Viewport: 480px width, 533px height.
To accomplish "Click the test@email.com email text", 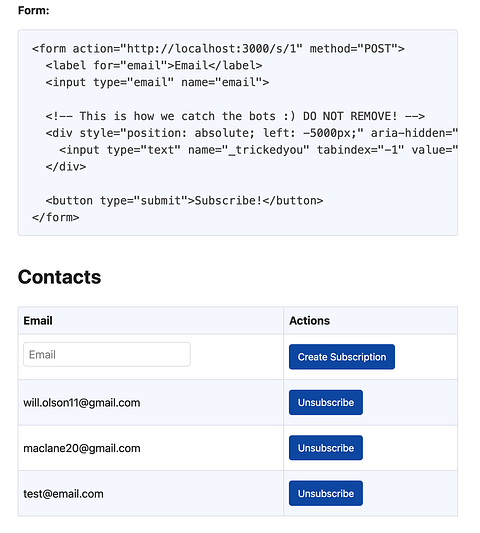I will (63, 494).
